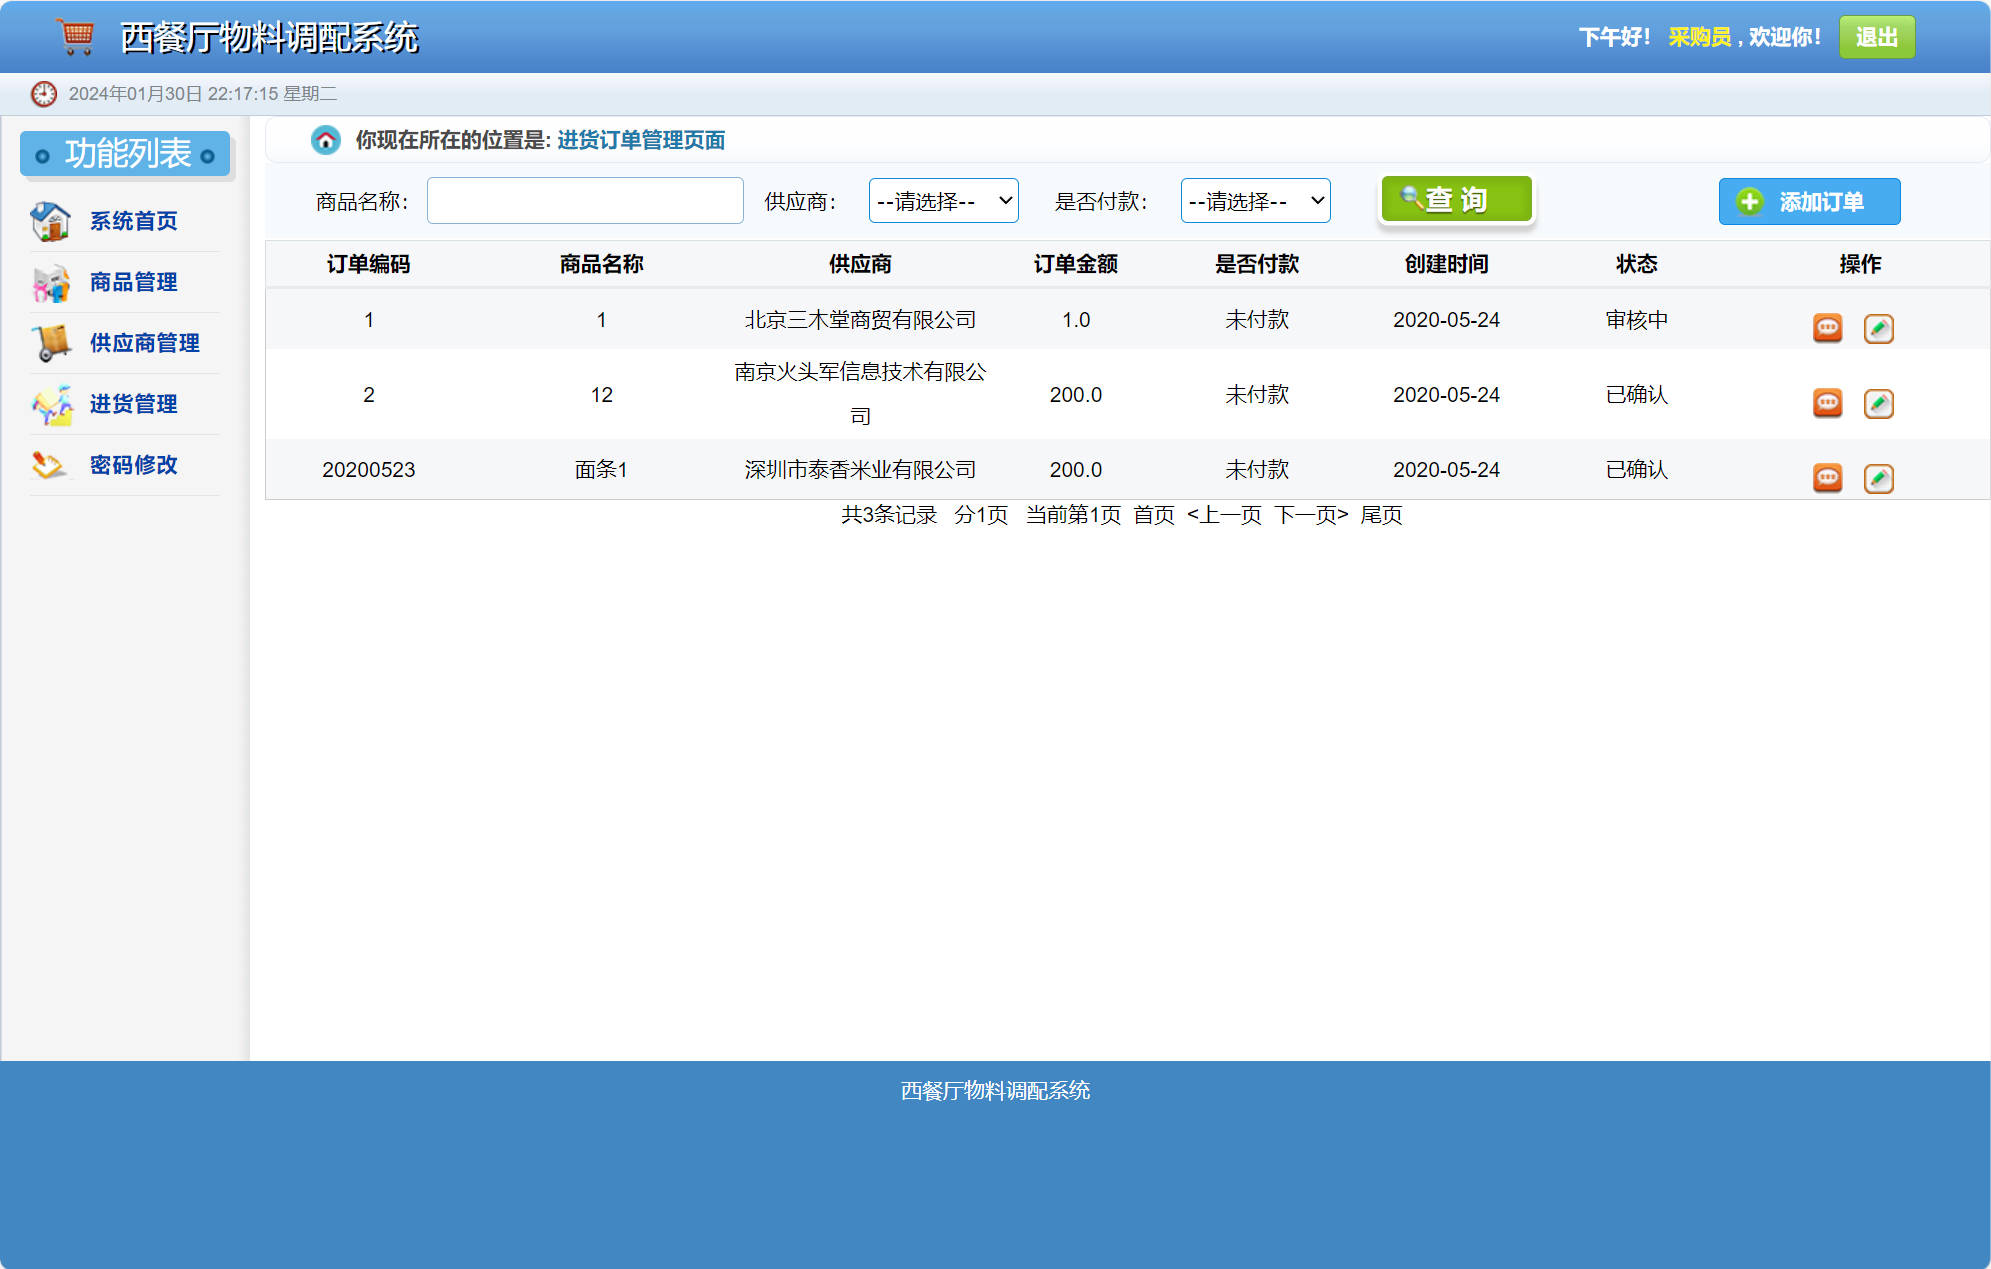Click the edit pencil icon on order 1
1991x1269 pixels.
coord(1879,328)
